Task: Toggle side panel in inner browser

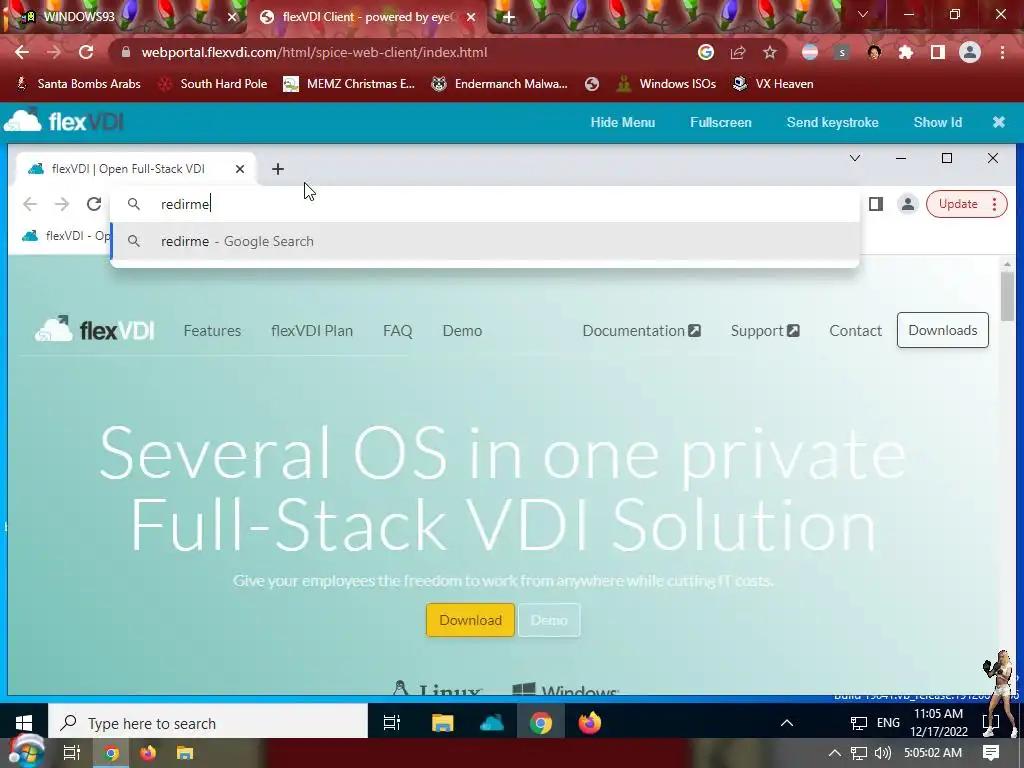Action: 876,204
